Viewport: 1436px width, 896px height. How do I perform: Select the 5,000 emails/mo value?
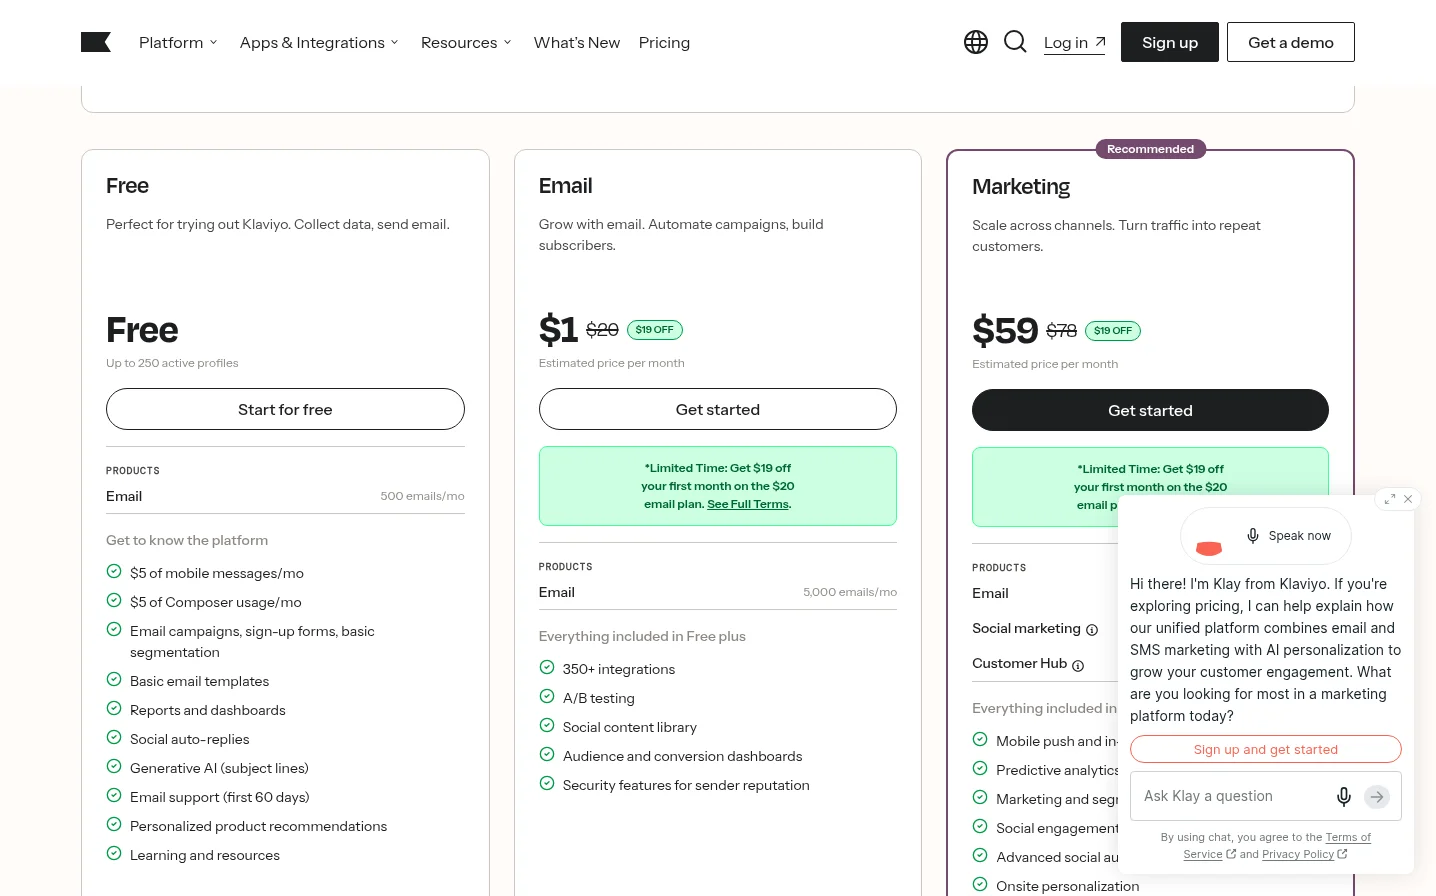pyautogui.click(x=850, y=592)
